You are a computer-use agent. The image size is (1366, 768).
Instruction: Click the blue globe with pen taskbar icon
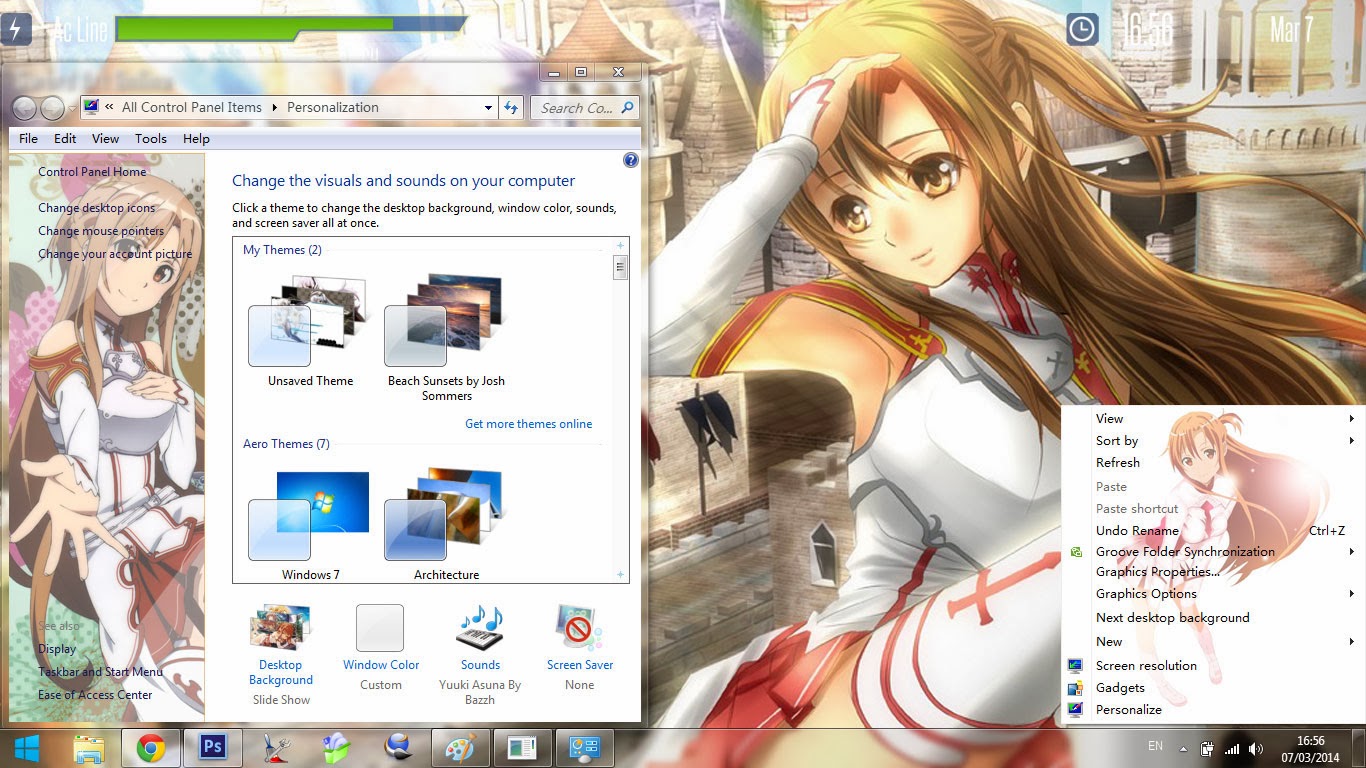[399, 748]
